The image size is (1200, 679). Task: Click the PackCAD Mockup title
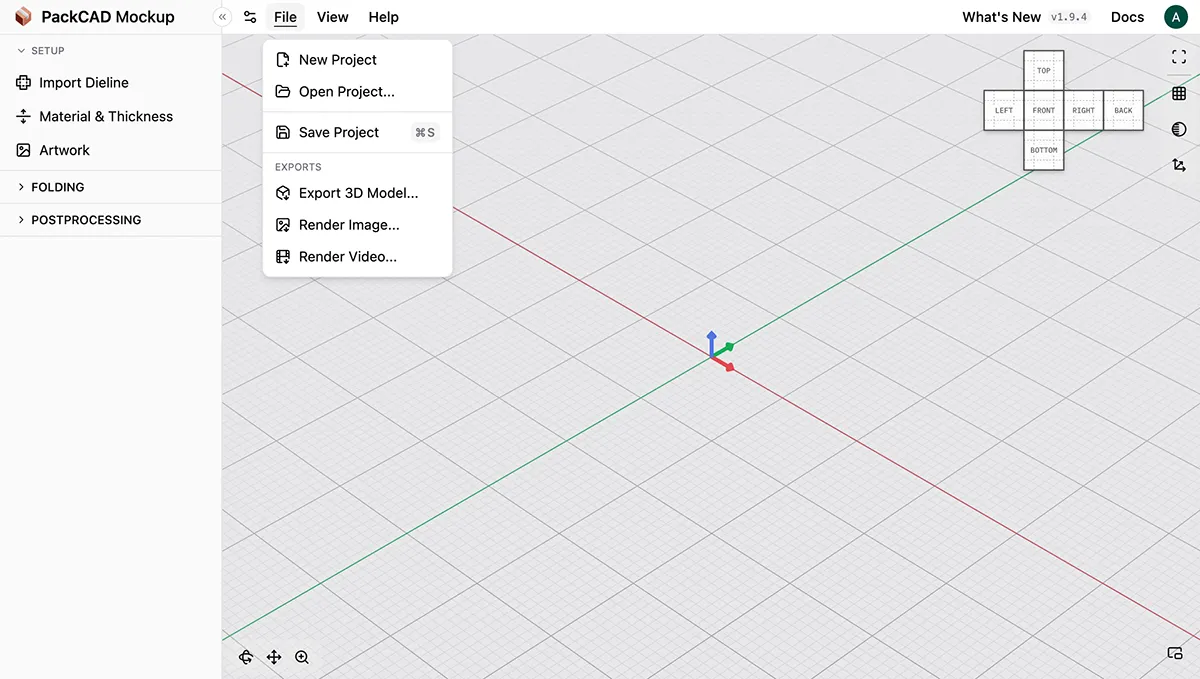tap(108, 17)
